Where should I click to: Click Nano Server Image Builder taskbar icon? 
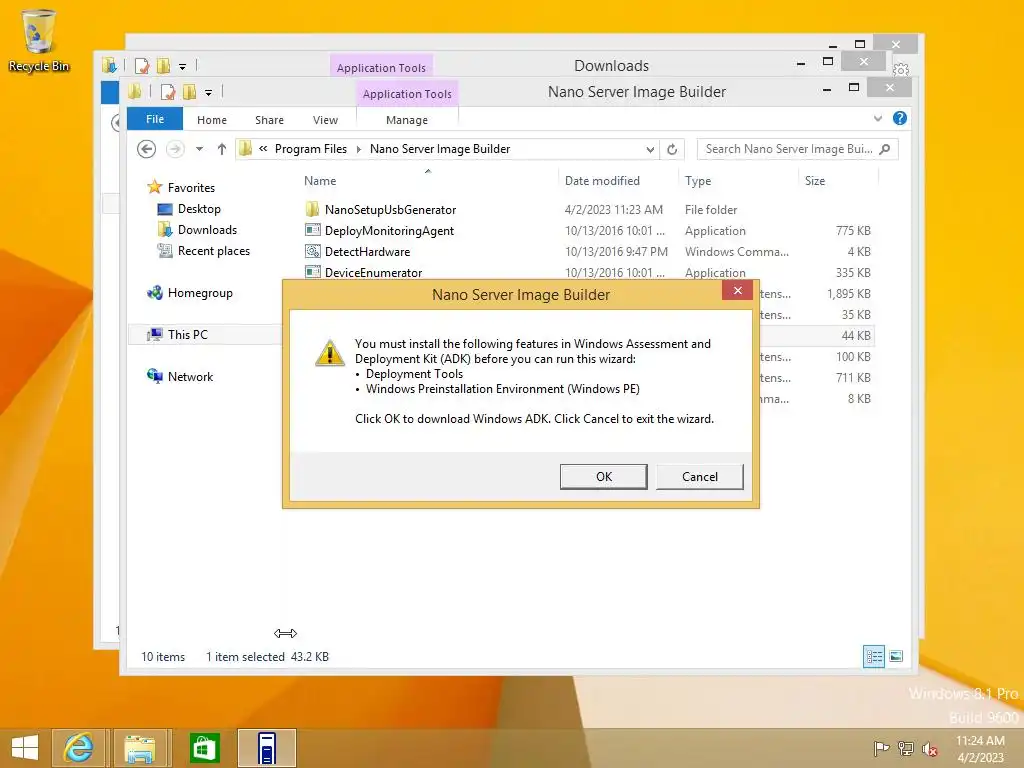(266, 748)
